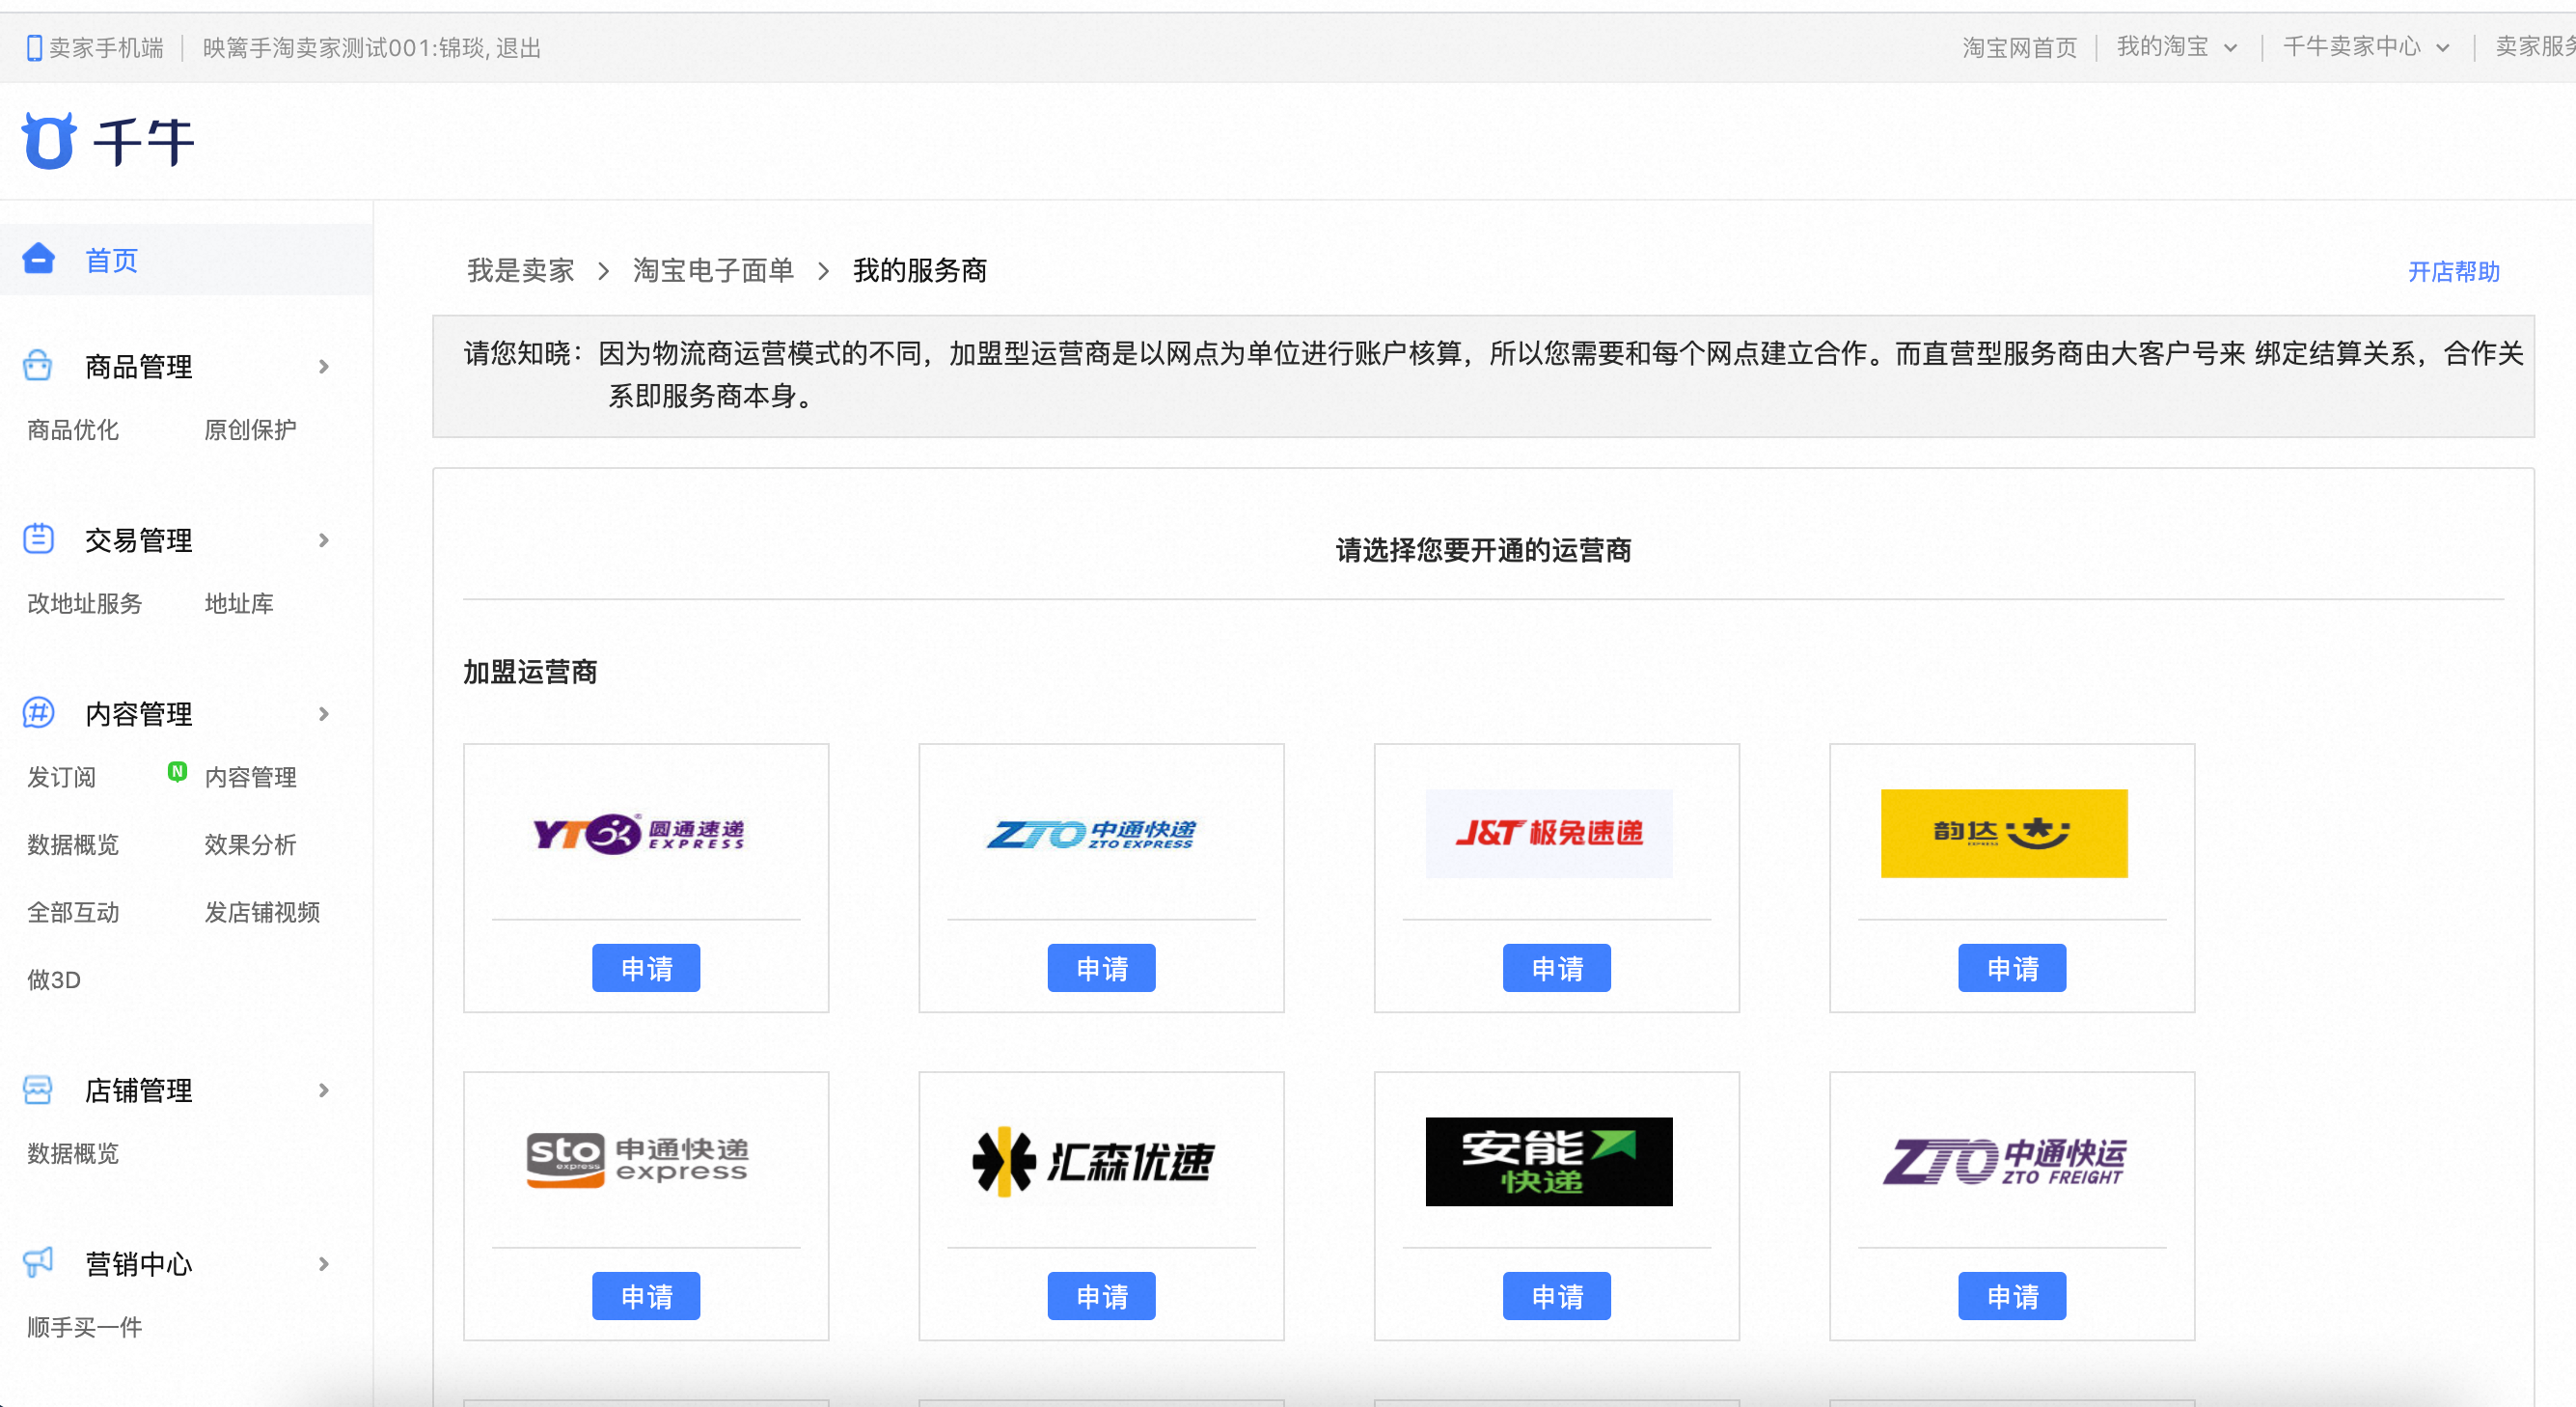Click the phone icon beside 卖家手机端
Screen dimensions: 2576x1407
click(x=34, y=48)
